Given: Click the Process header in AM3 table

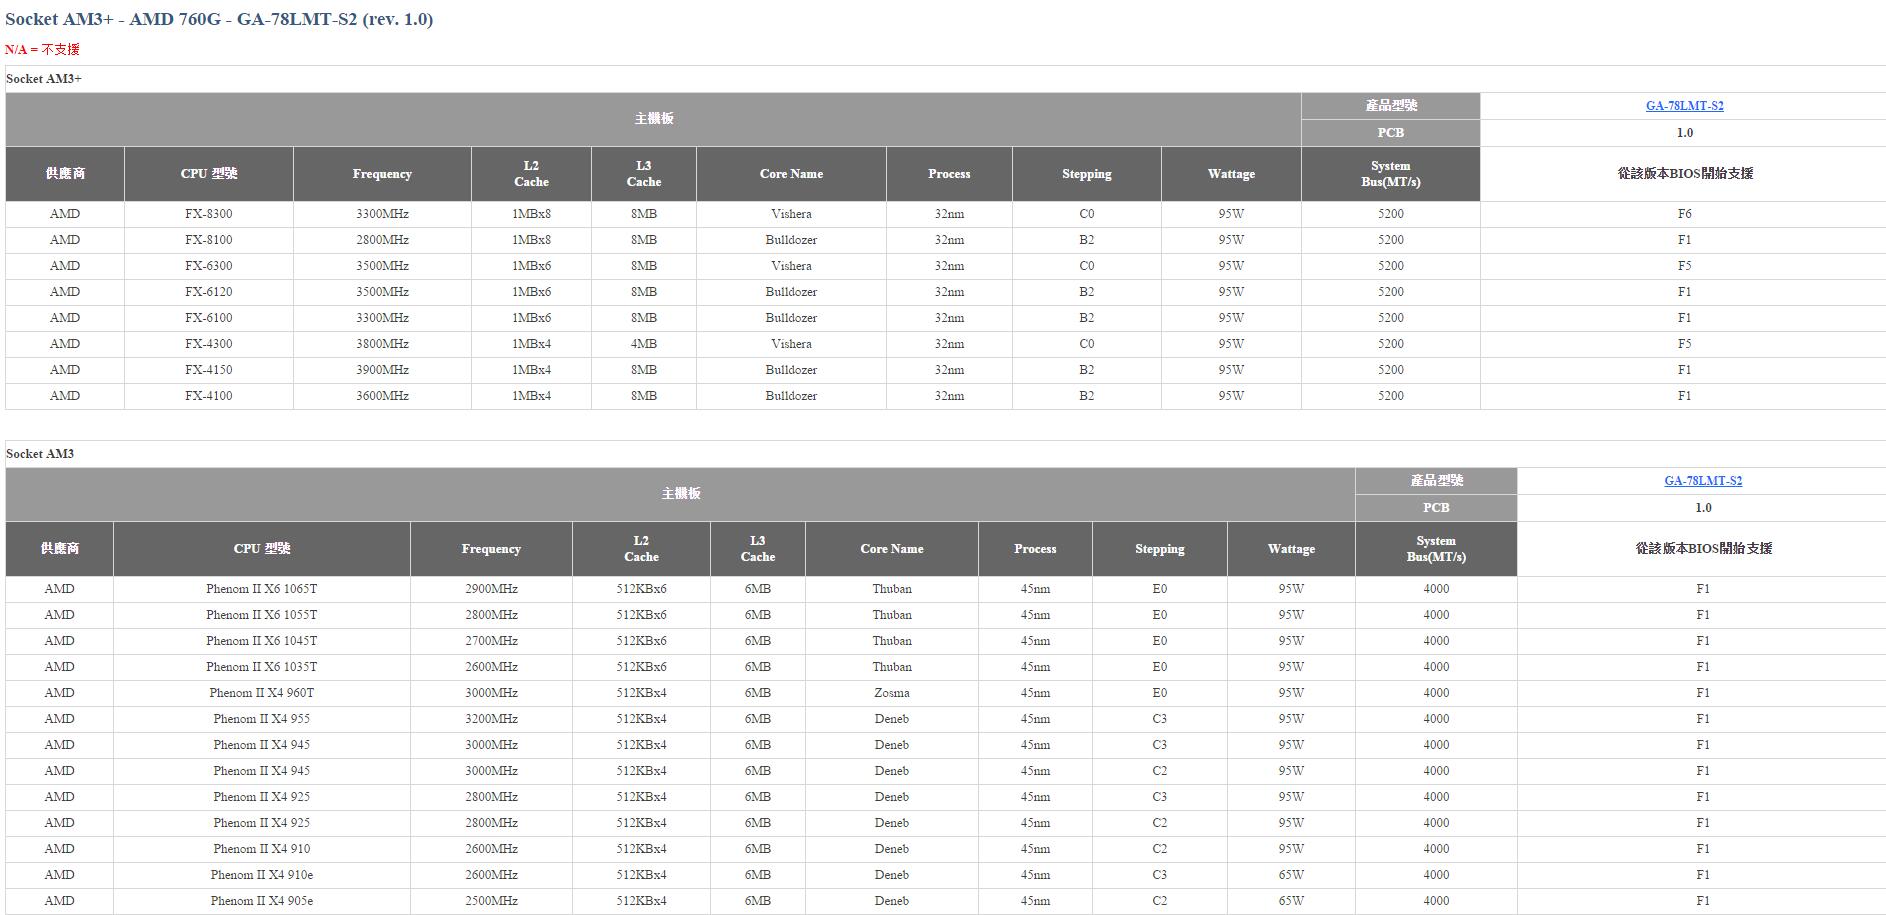Looking at the screenshot, I should coord(1035,549).
